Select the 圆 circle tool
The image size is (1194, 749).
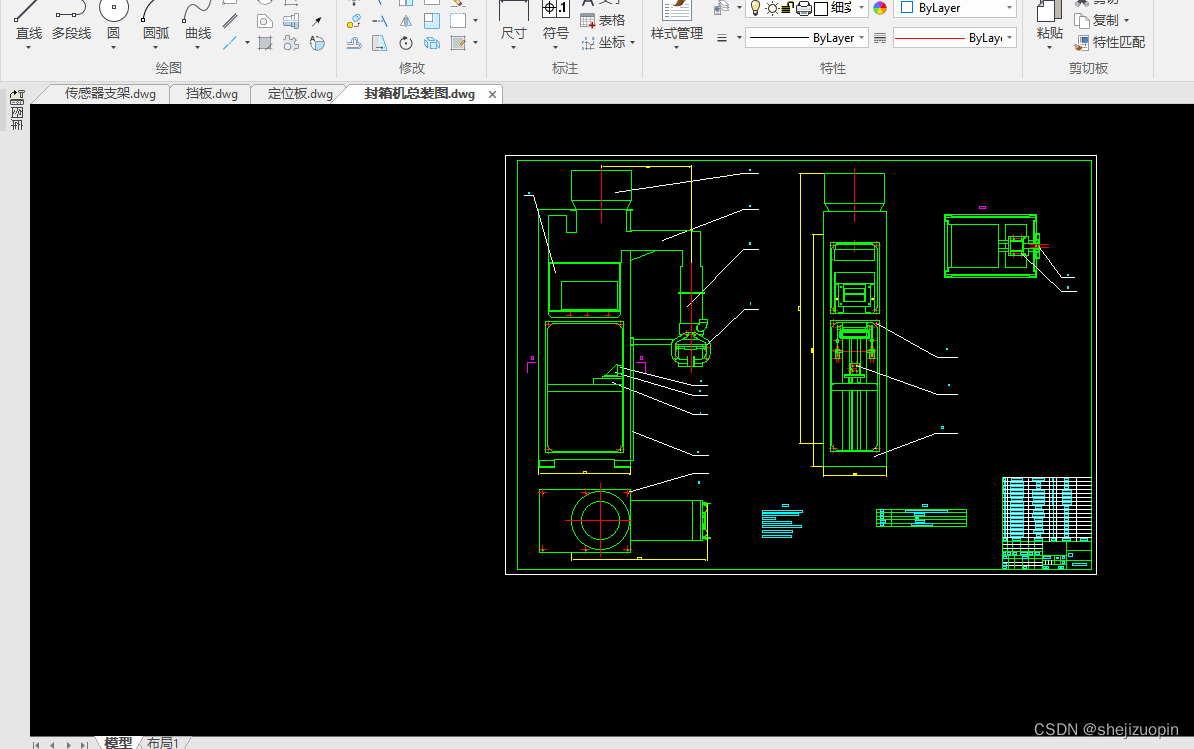pos(113,21)
